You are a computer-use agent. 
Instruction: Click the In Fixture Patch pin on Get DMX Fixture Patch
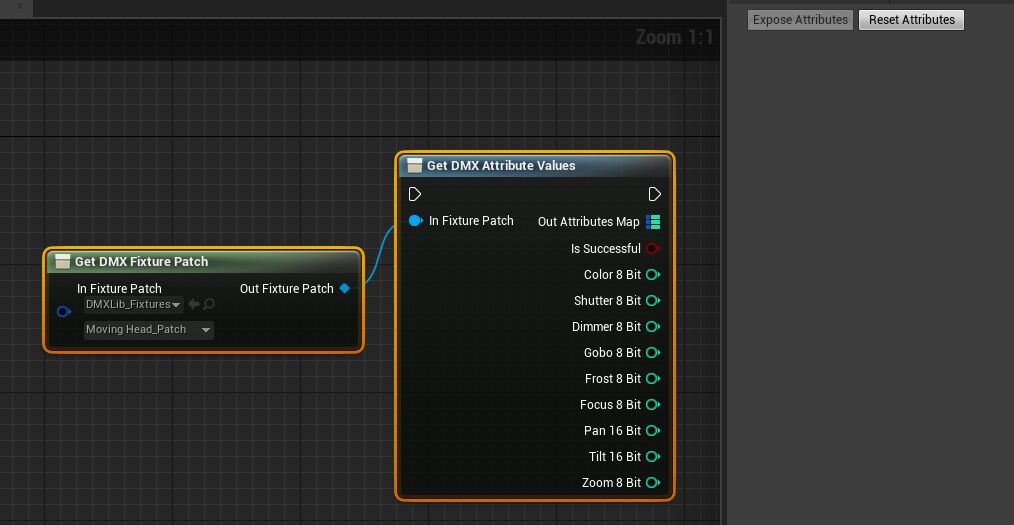63,312
